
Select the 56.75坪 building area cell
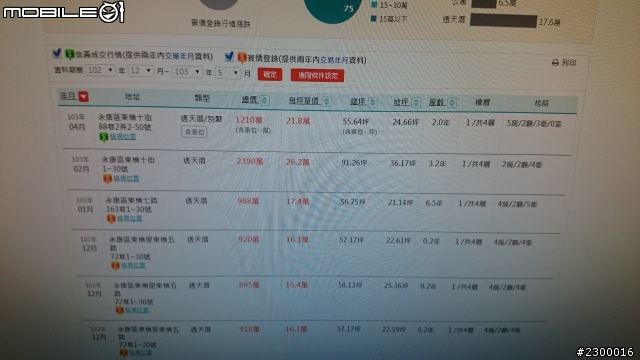(x=353, y=202)
